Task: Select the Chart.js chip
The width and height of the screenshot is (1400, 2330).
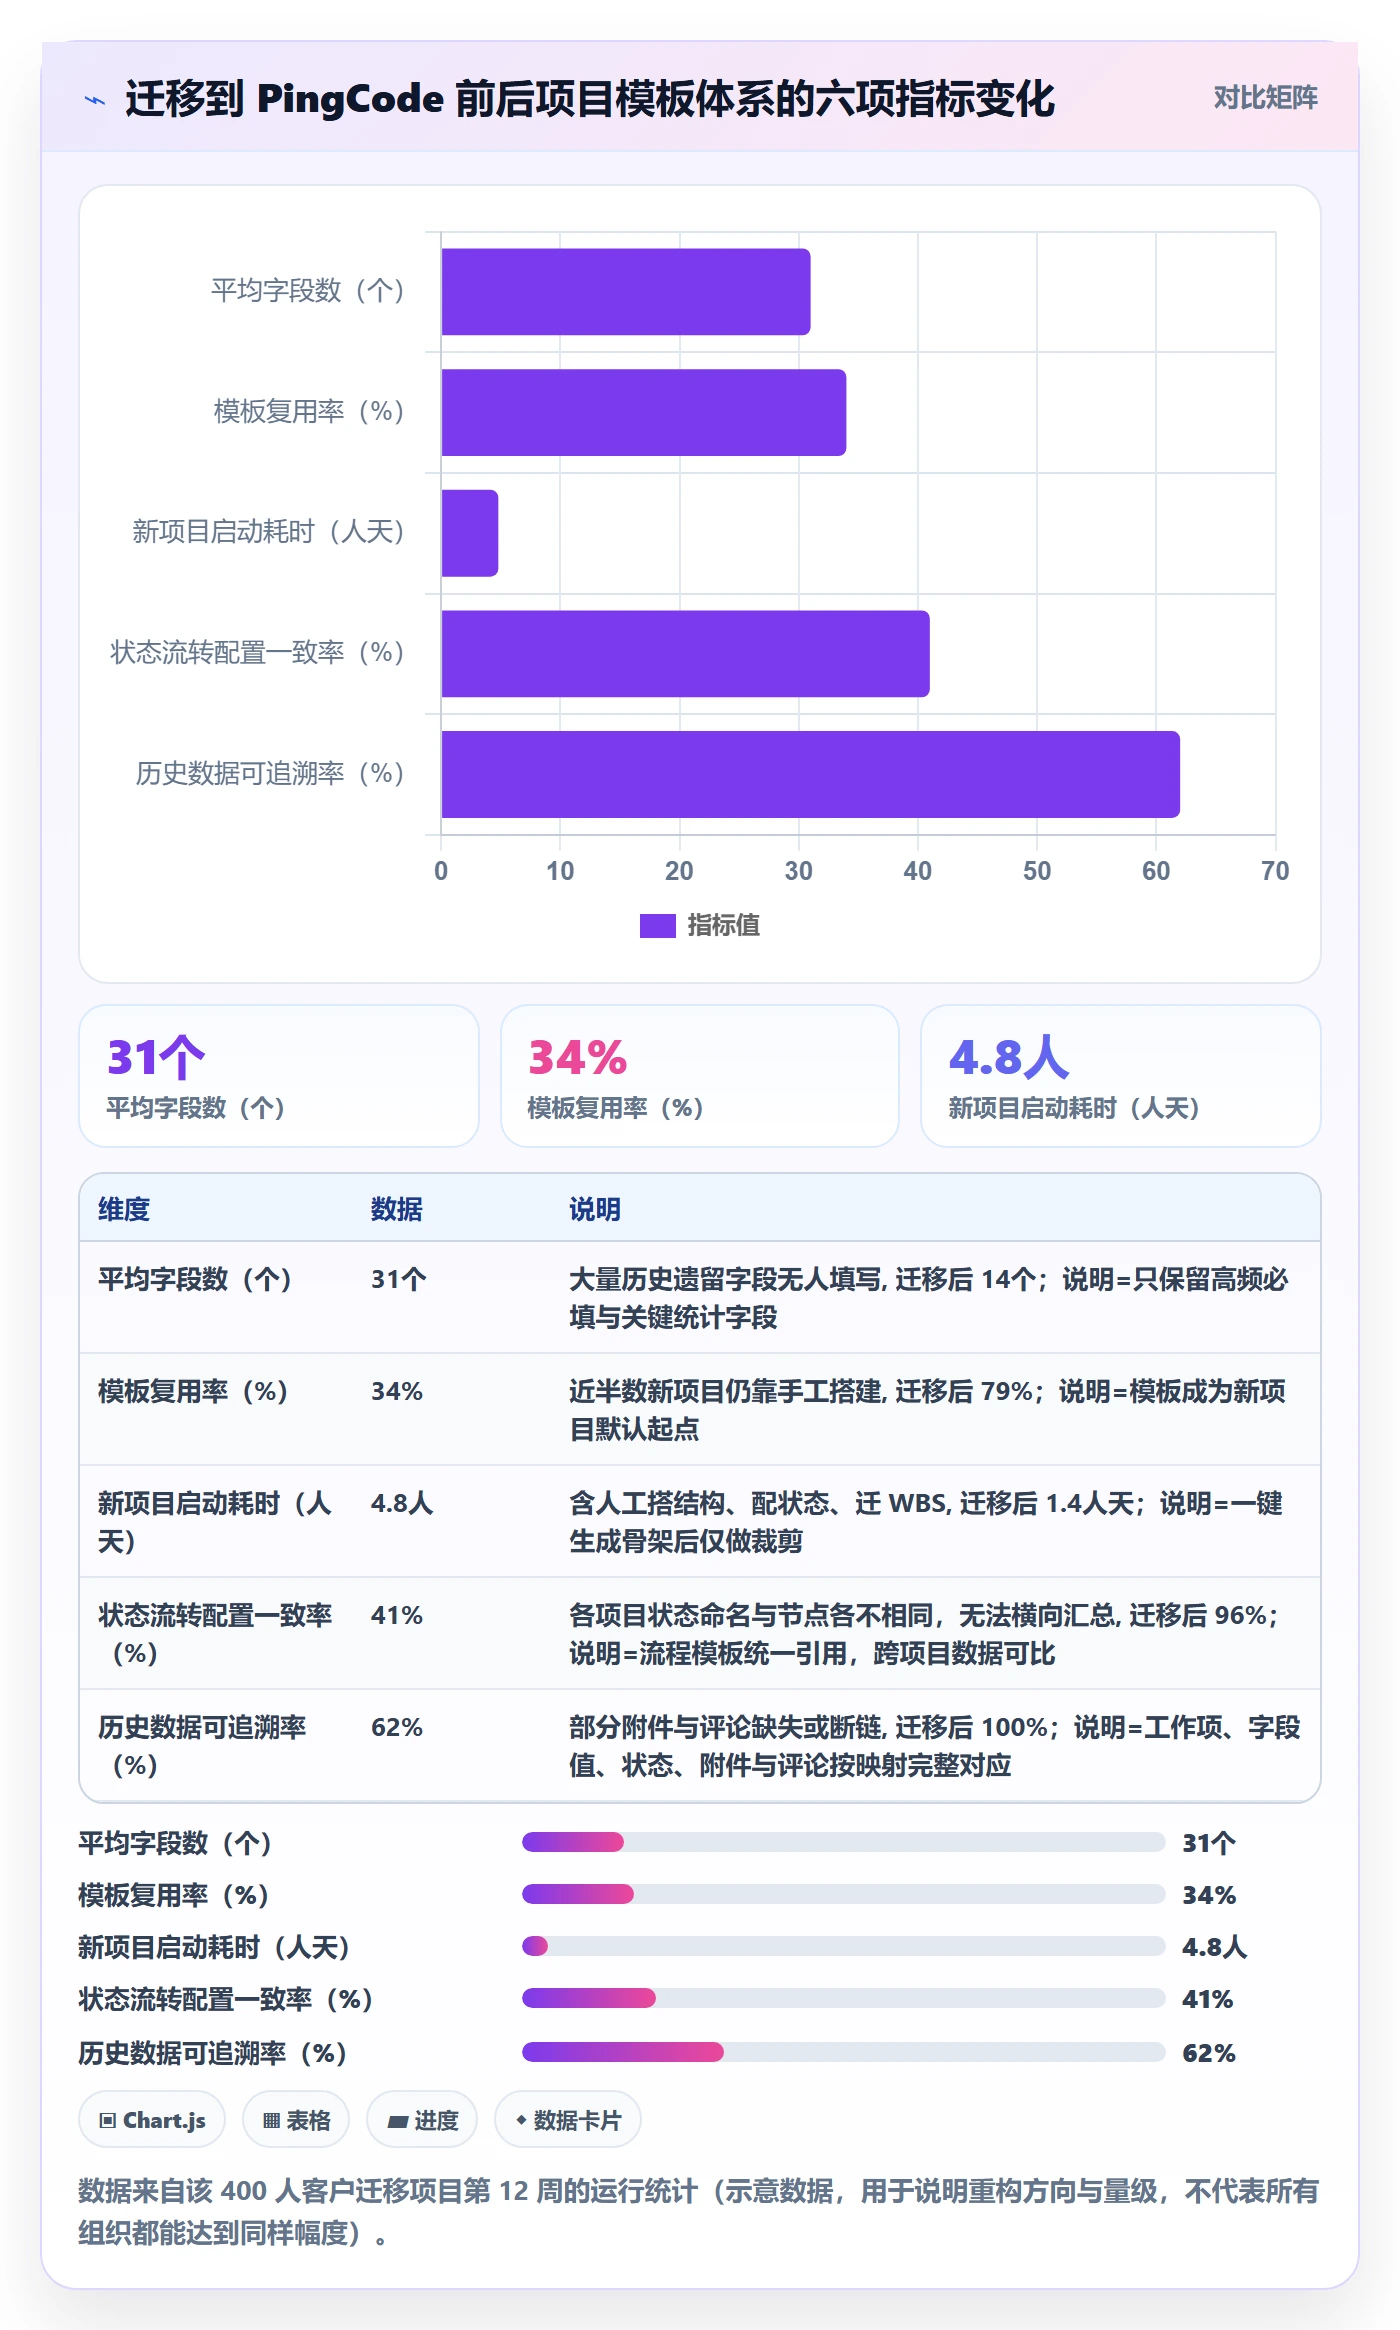Action: (152, 2120)
